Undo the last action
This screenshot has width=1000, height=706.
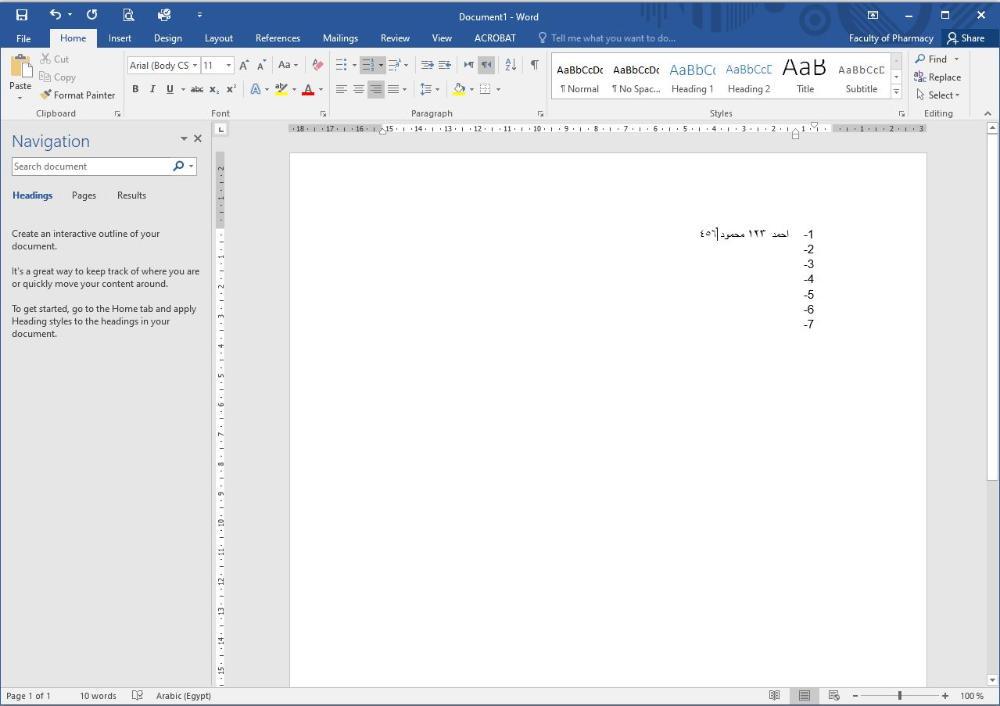click(55, 14)
